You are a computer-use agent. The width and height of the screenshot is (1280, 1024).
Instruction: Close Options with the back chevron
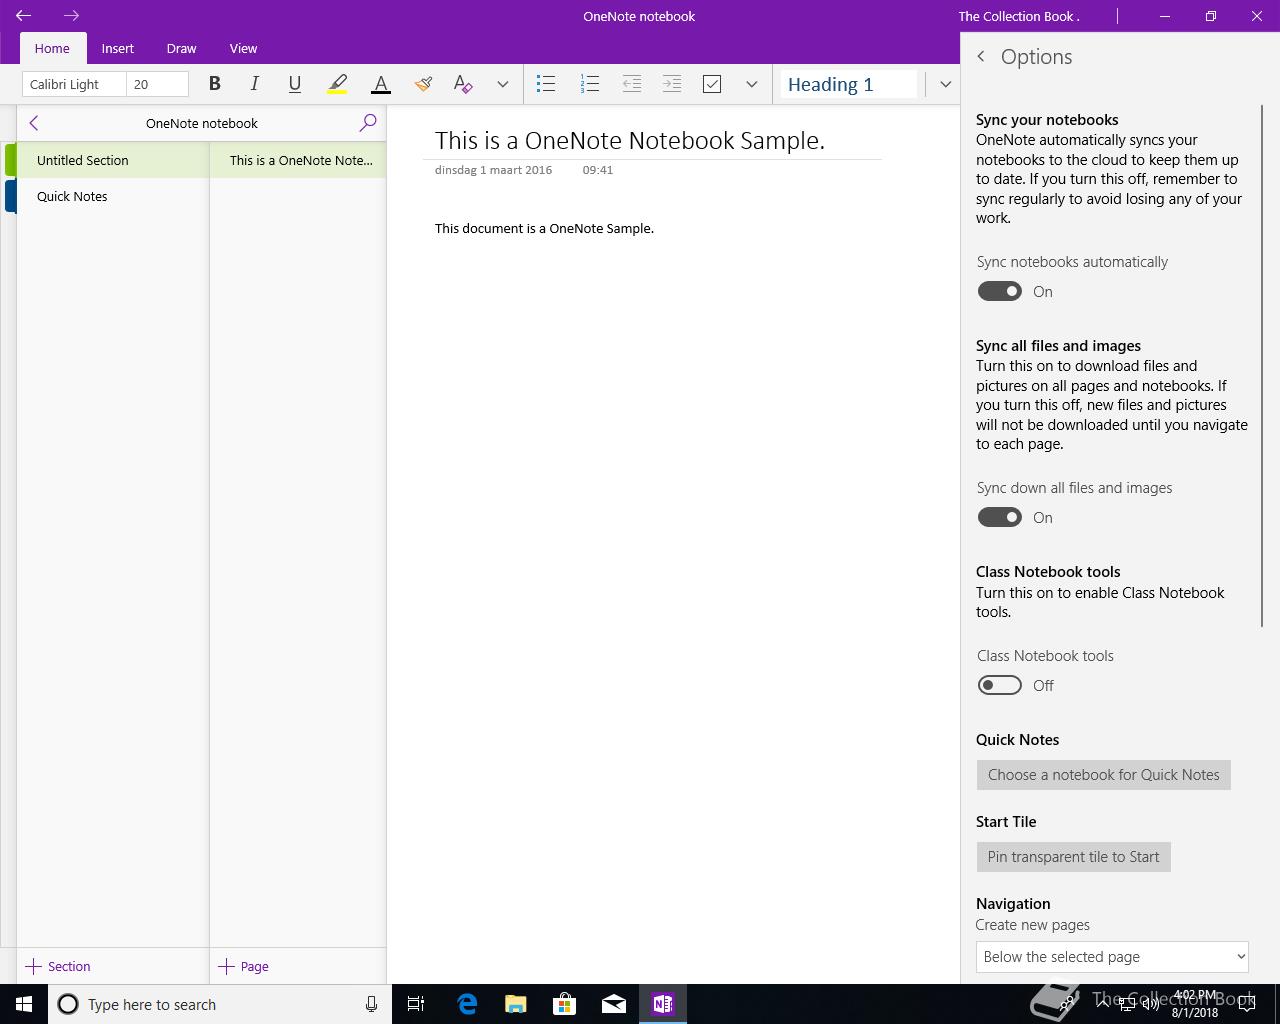tap(981, 57)
